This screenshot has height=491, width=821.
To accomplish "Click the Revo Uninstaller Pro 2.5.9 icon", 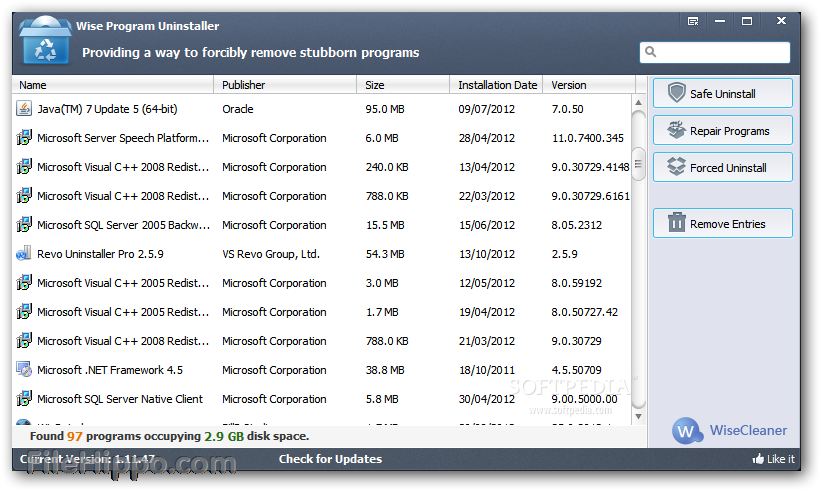I will point(24,254).
